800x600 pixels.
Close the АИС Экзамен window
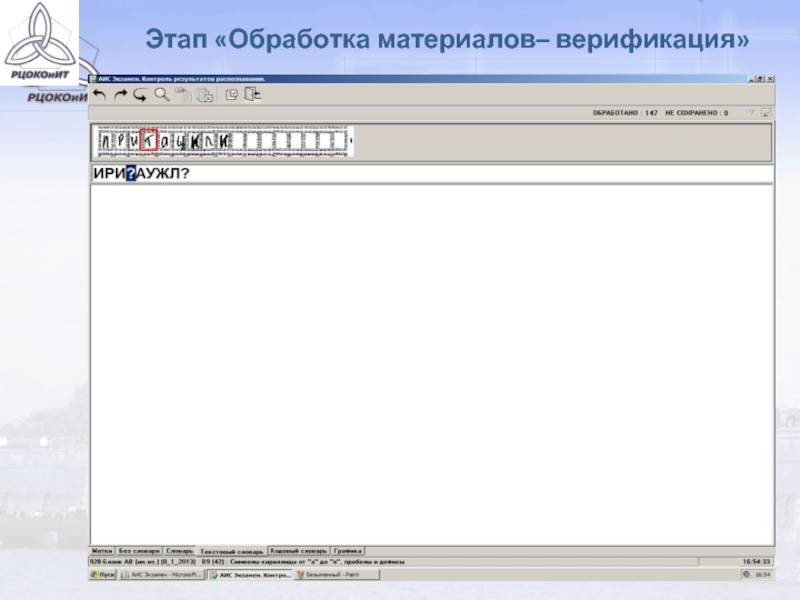tap(770, 79)
